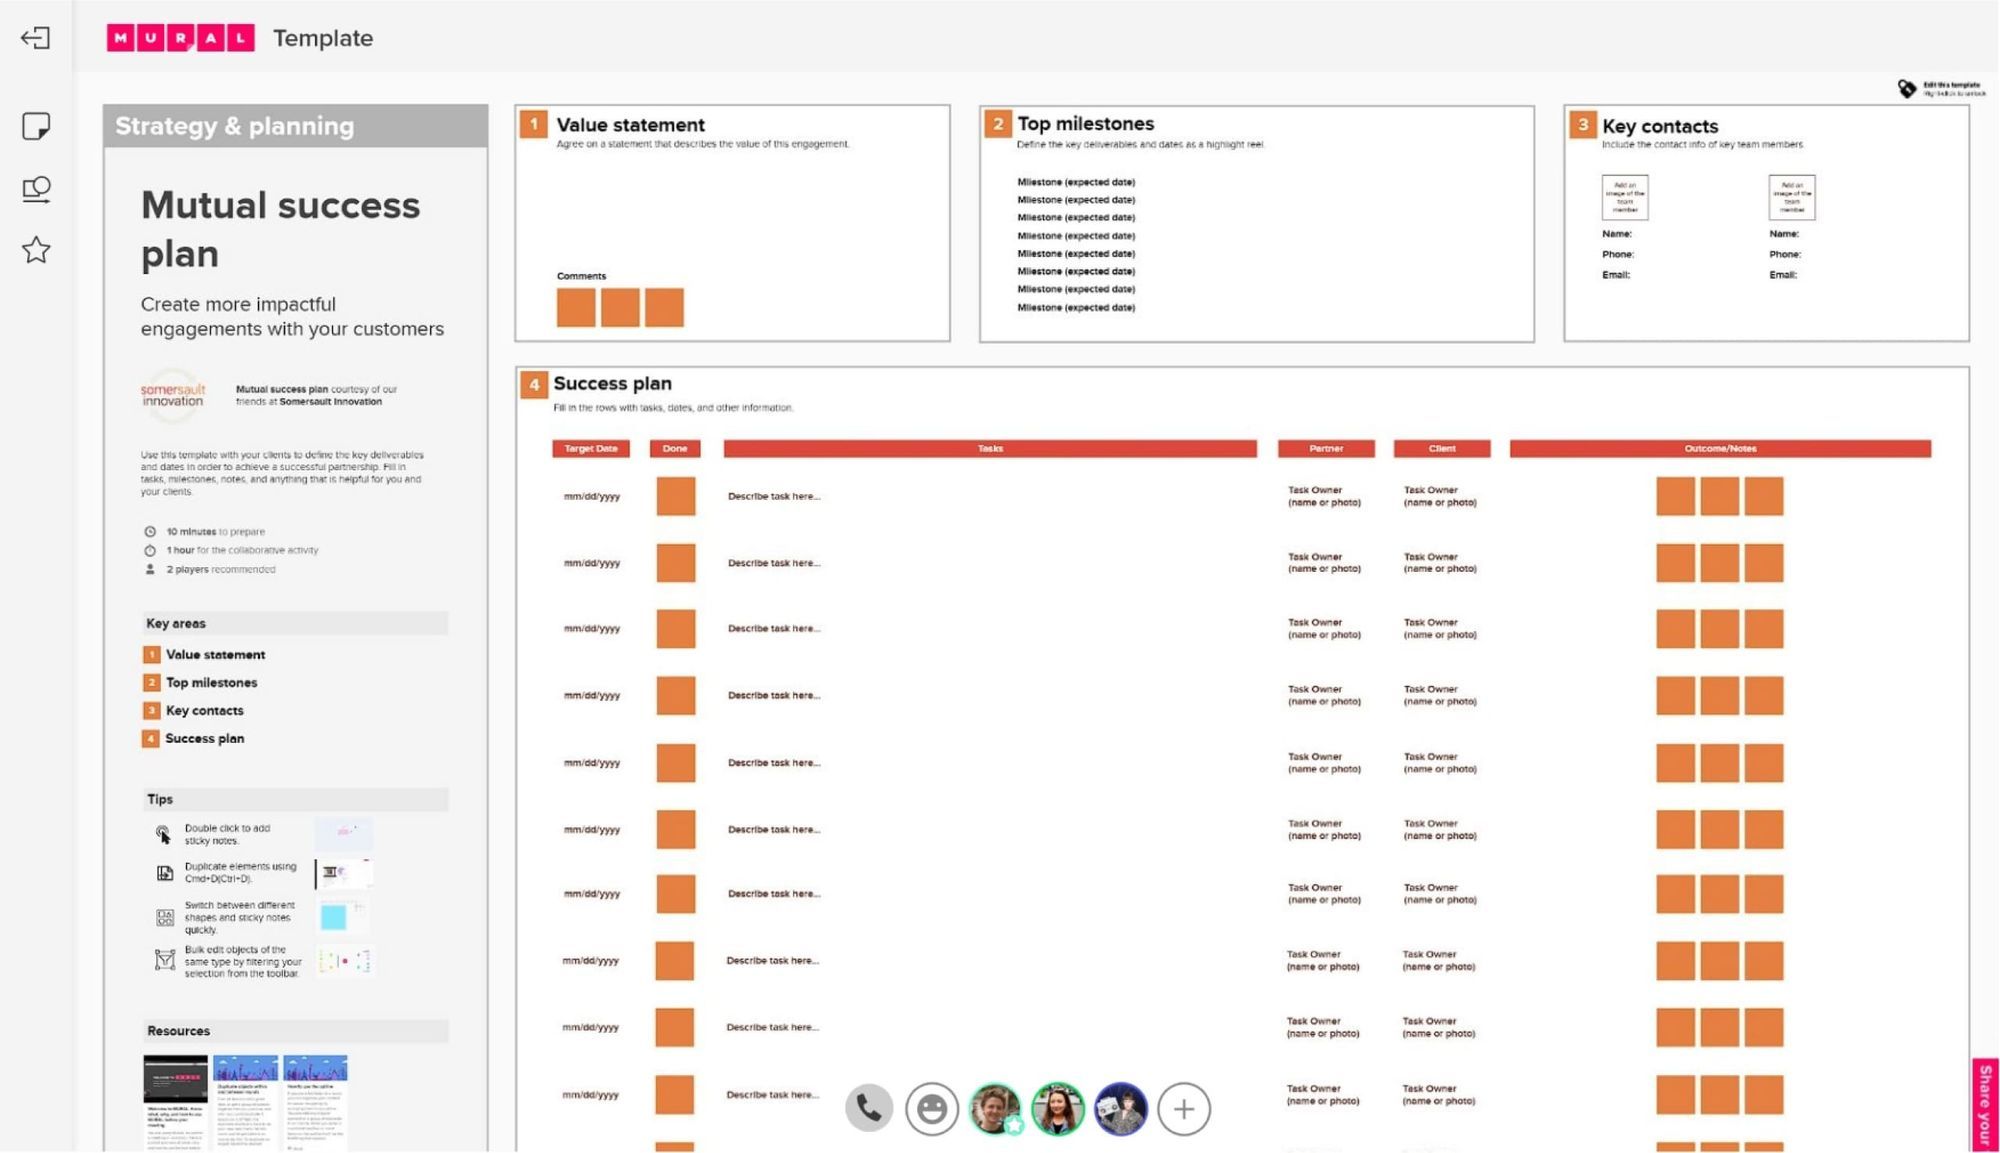Click the exit mural arrow icon

click(35, 38)
